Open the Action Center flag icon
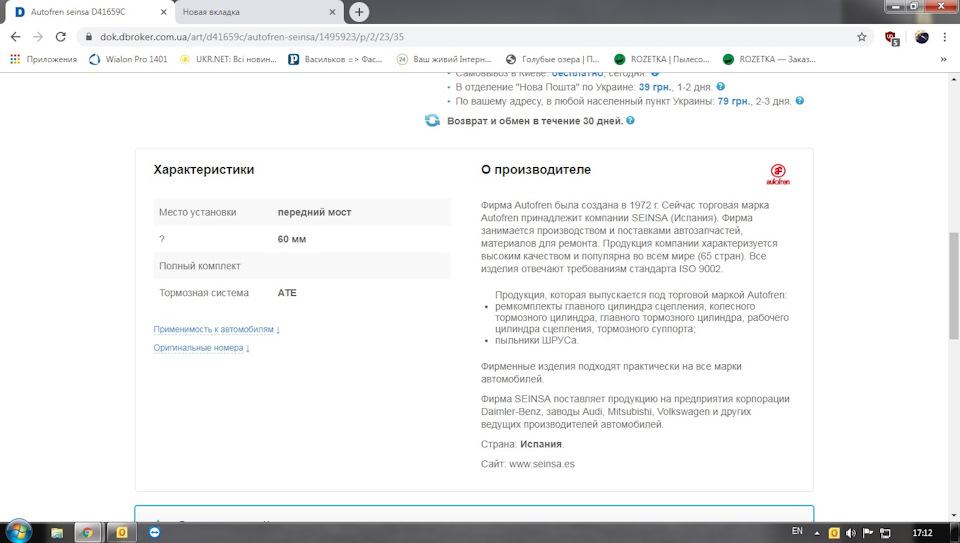This screenshot has width=960, height=543. pyautogui.click(x=868, y=533)
